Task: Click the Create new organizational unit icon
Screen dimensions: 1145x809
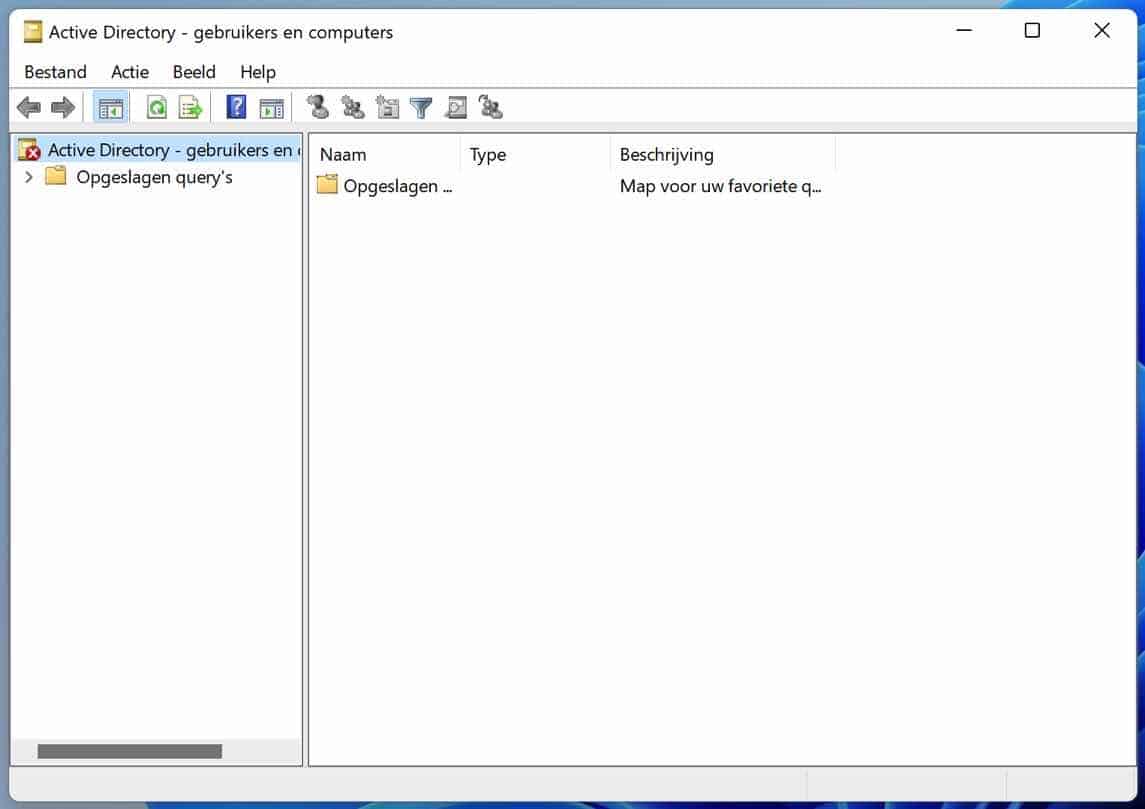Action: pos(387,107)
